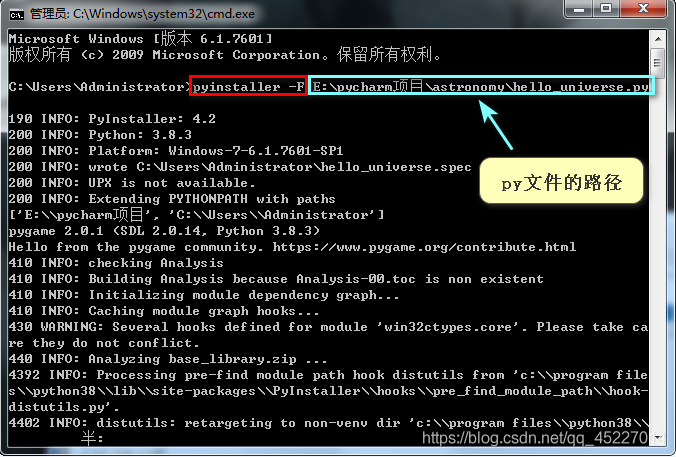Maximize the command prompt window

point(606,11)
